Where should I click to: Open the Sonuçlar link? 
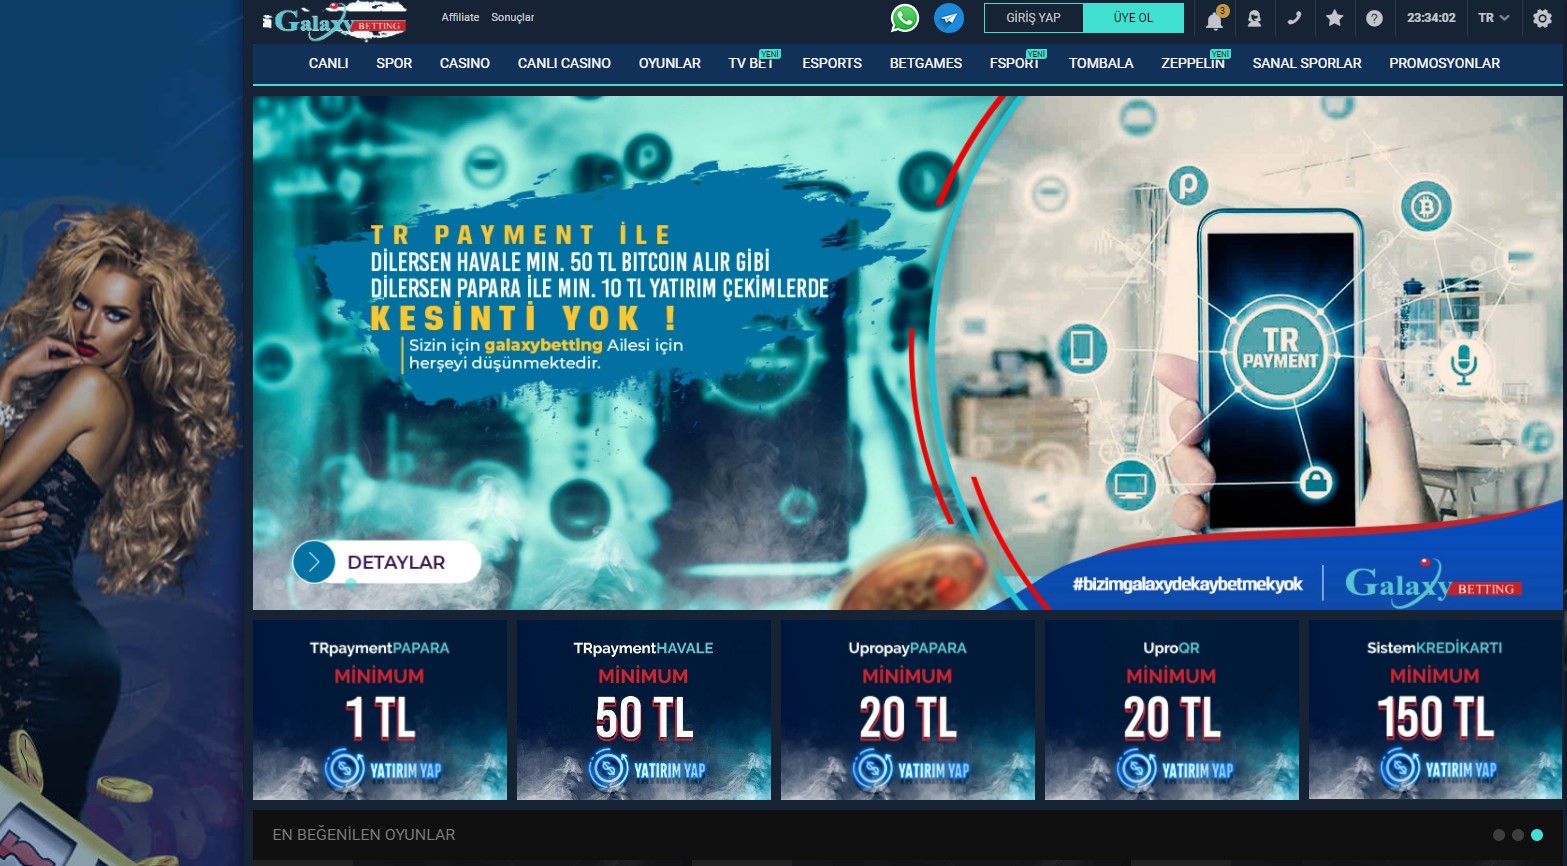coord(512,18)
